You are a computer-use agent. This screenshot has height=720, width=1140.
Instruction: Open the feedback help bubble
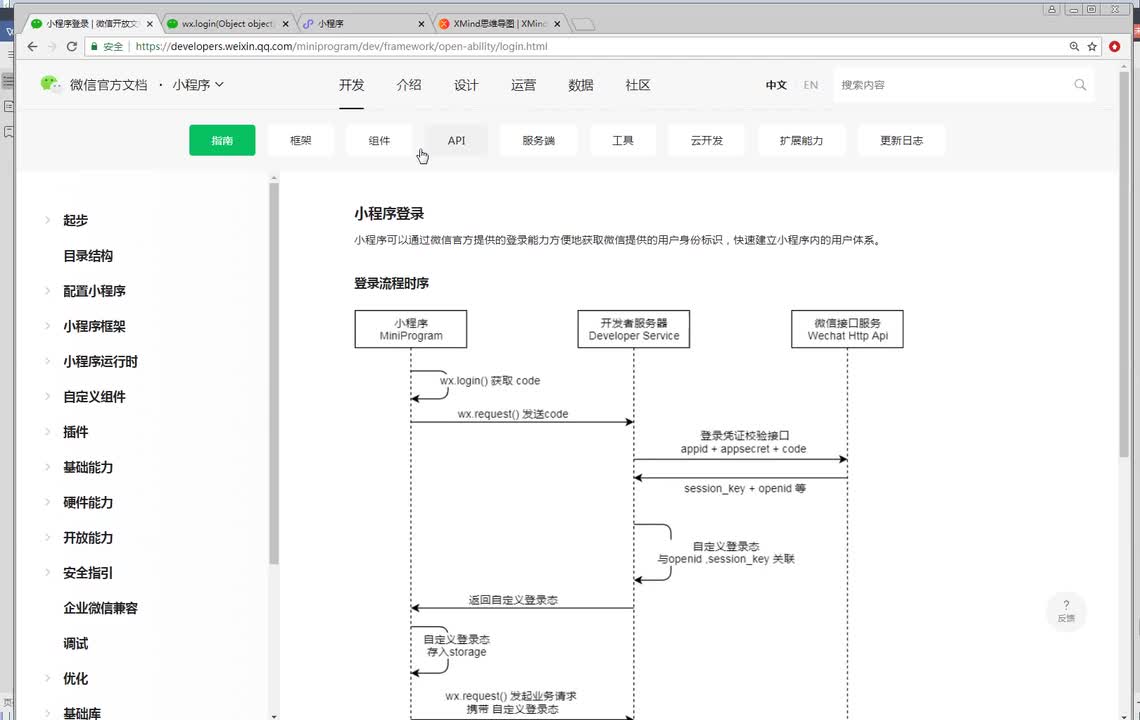tap(1066, 611)
